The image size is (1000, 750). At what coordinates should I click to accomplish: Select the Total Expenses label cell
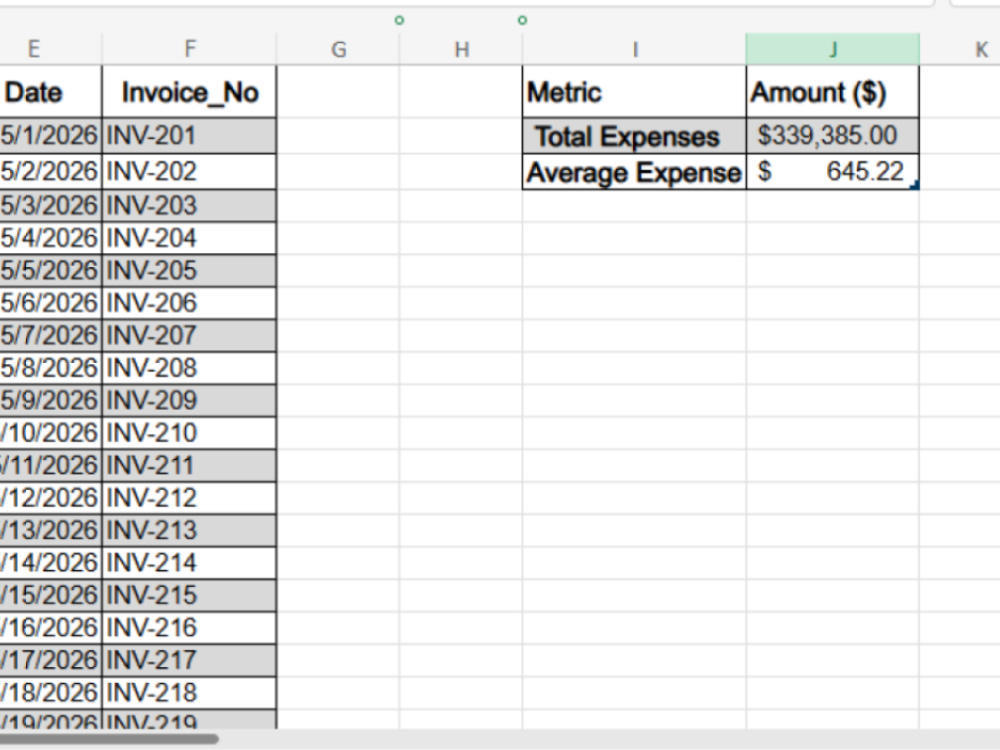pyautogui.click(x=634, y=136)
